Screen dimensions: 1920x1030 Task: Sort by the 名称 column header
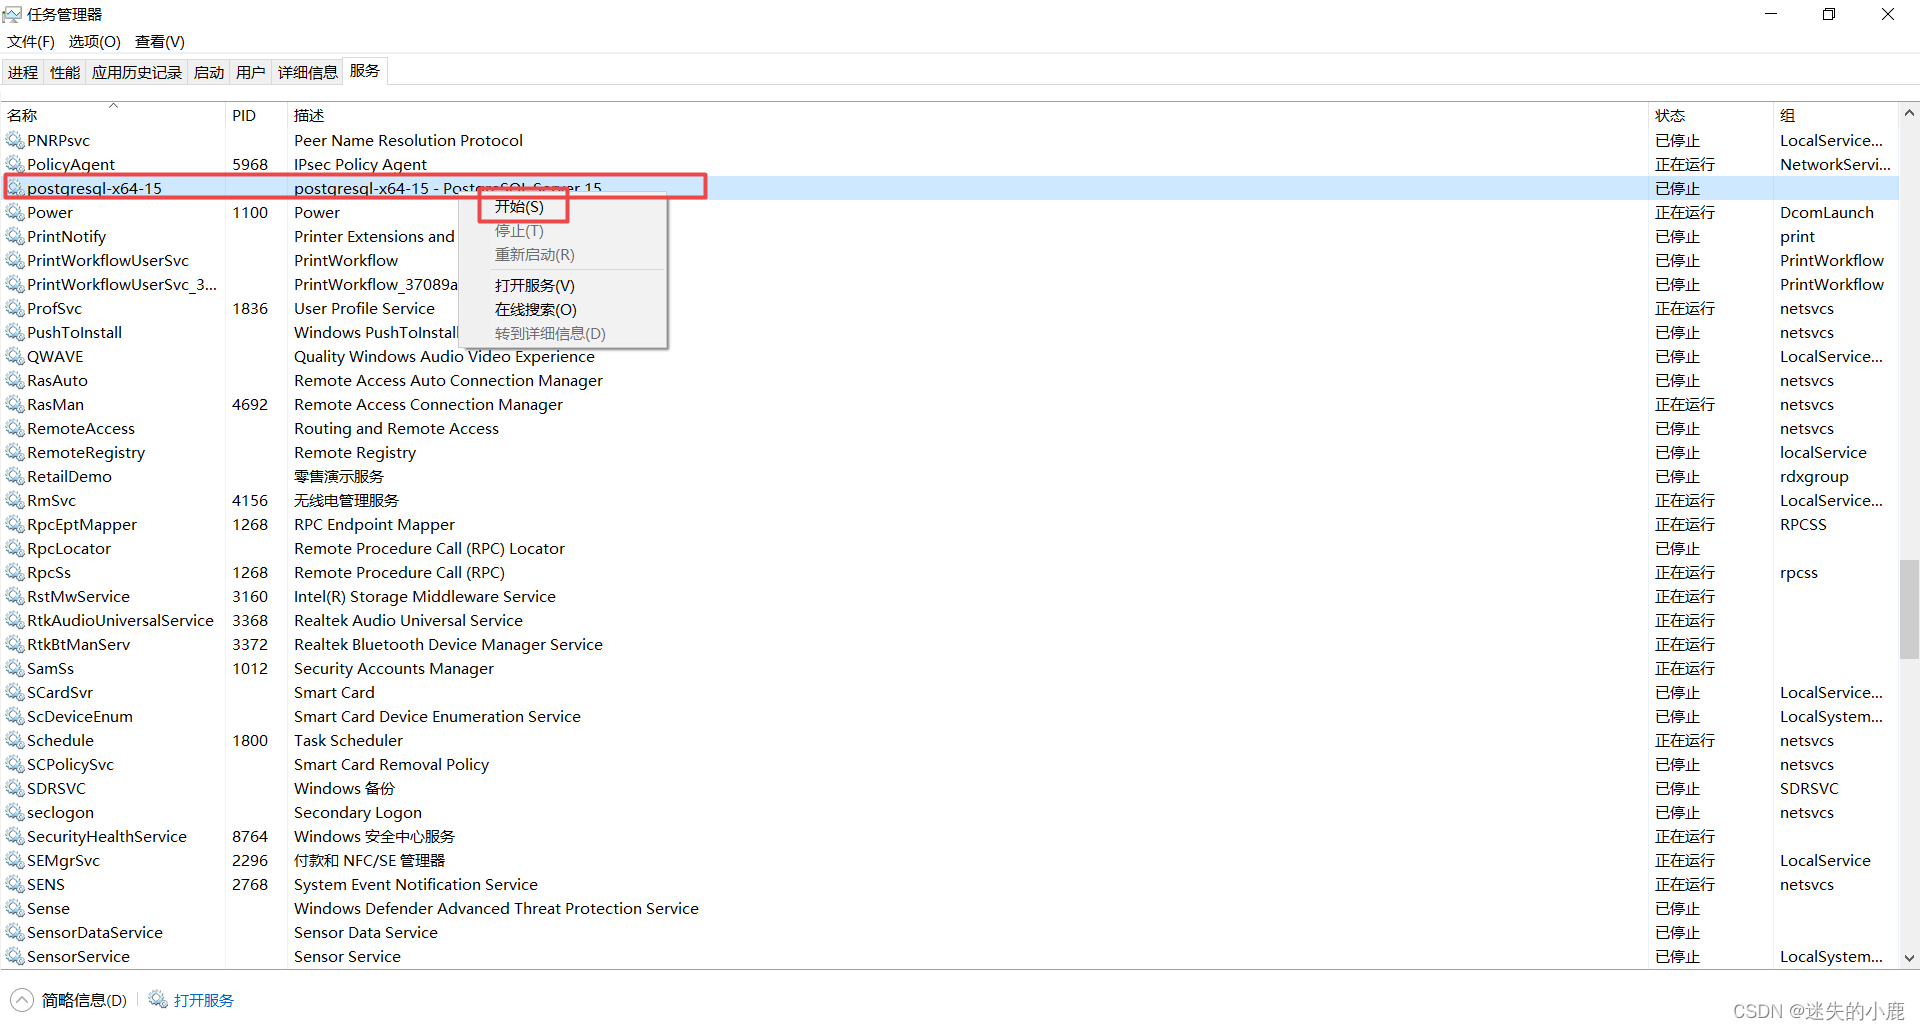(113, 115)
